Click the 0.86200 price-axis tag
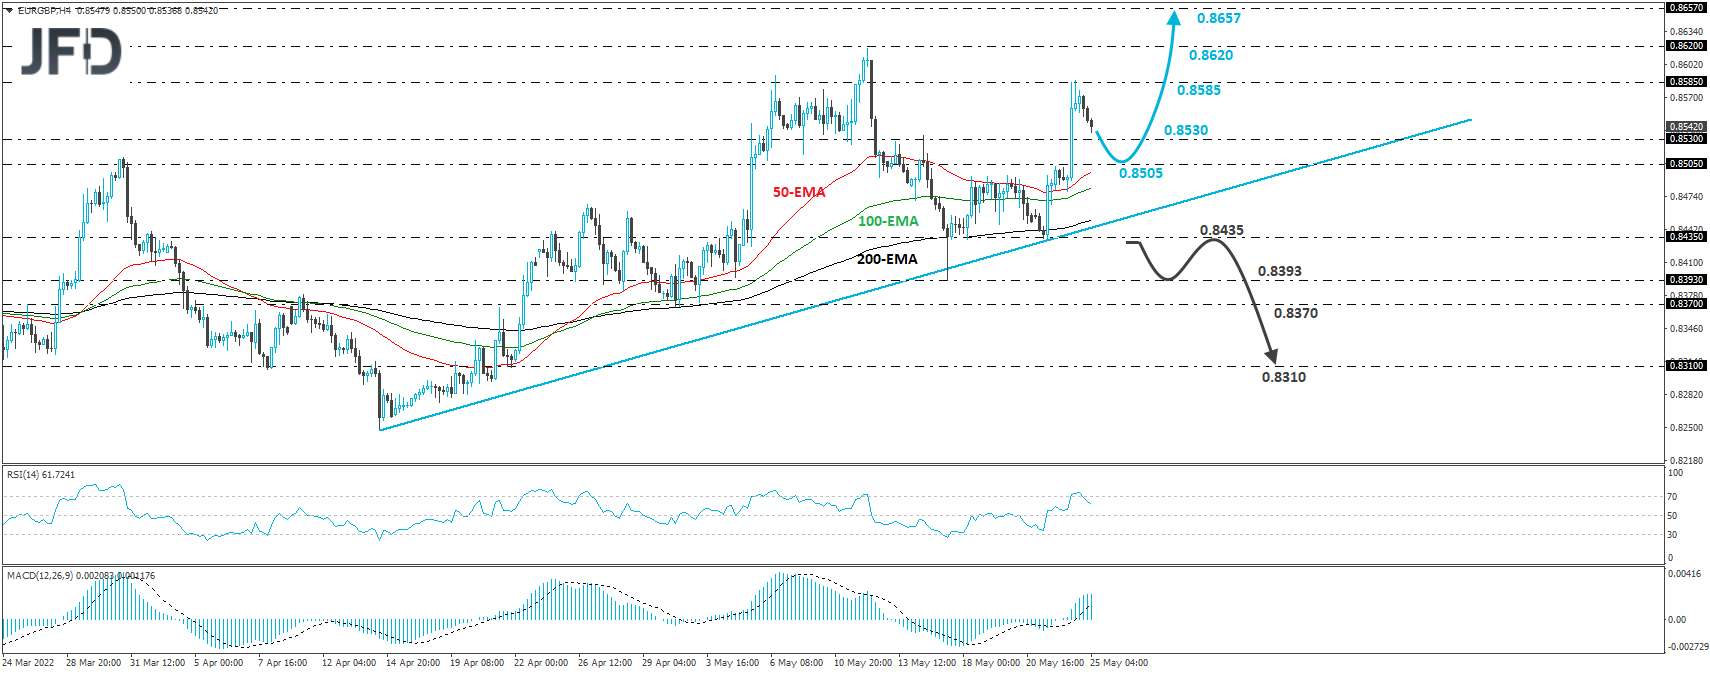 (1686, 46)
